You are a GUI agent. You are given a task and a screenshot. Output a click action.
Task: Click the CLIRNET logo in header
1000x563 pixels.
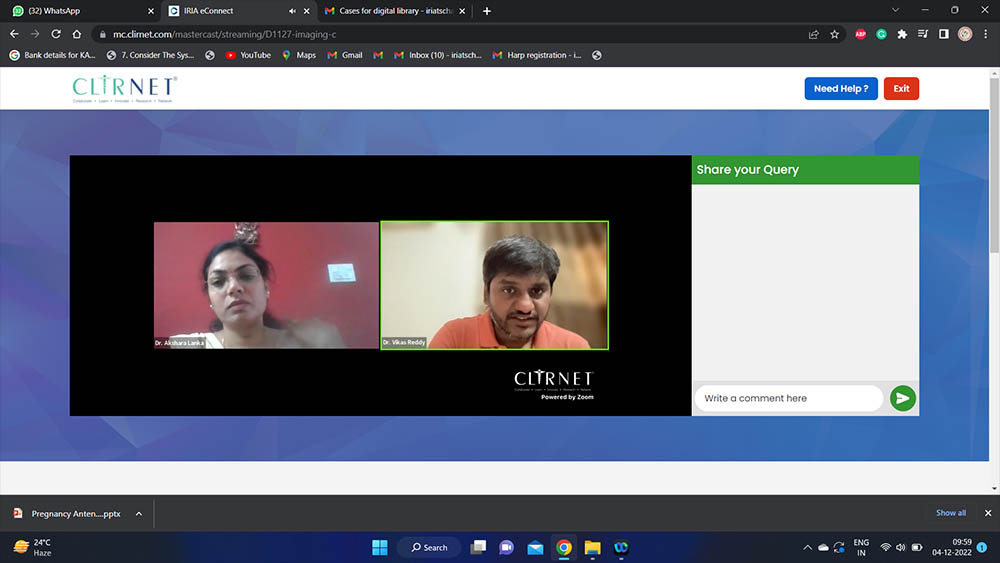pyautogui.click(x=124, y=89)
